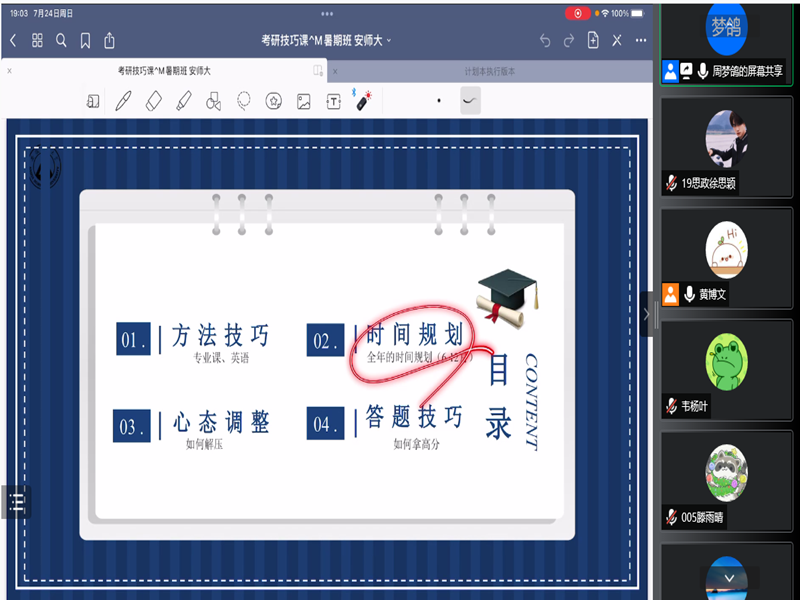The height and width of the screenshot is (600, 800).
Task: Expand the document title dropdown
Action: pyautogui.click(x=389, y=41)
